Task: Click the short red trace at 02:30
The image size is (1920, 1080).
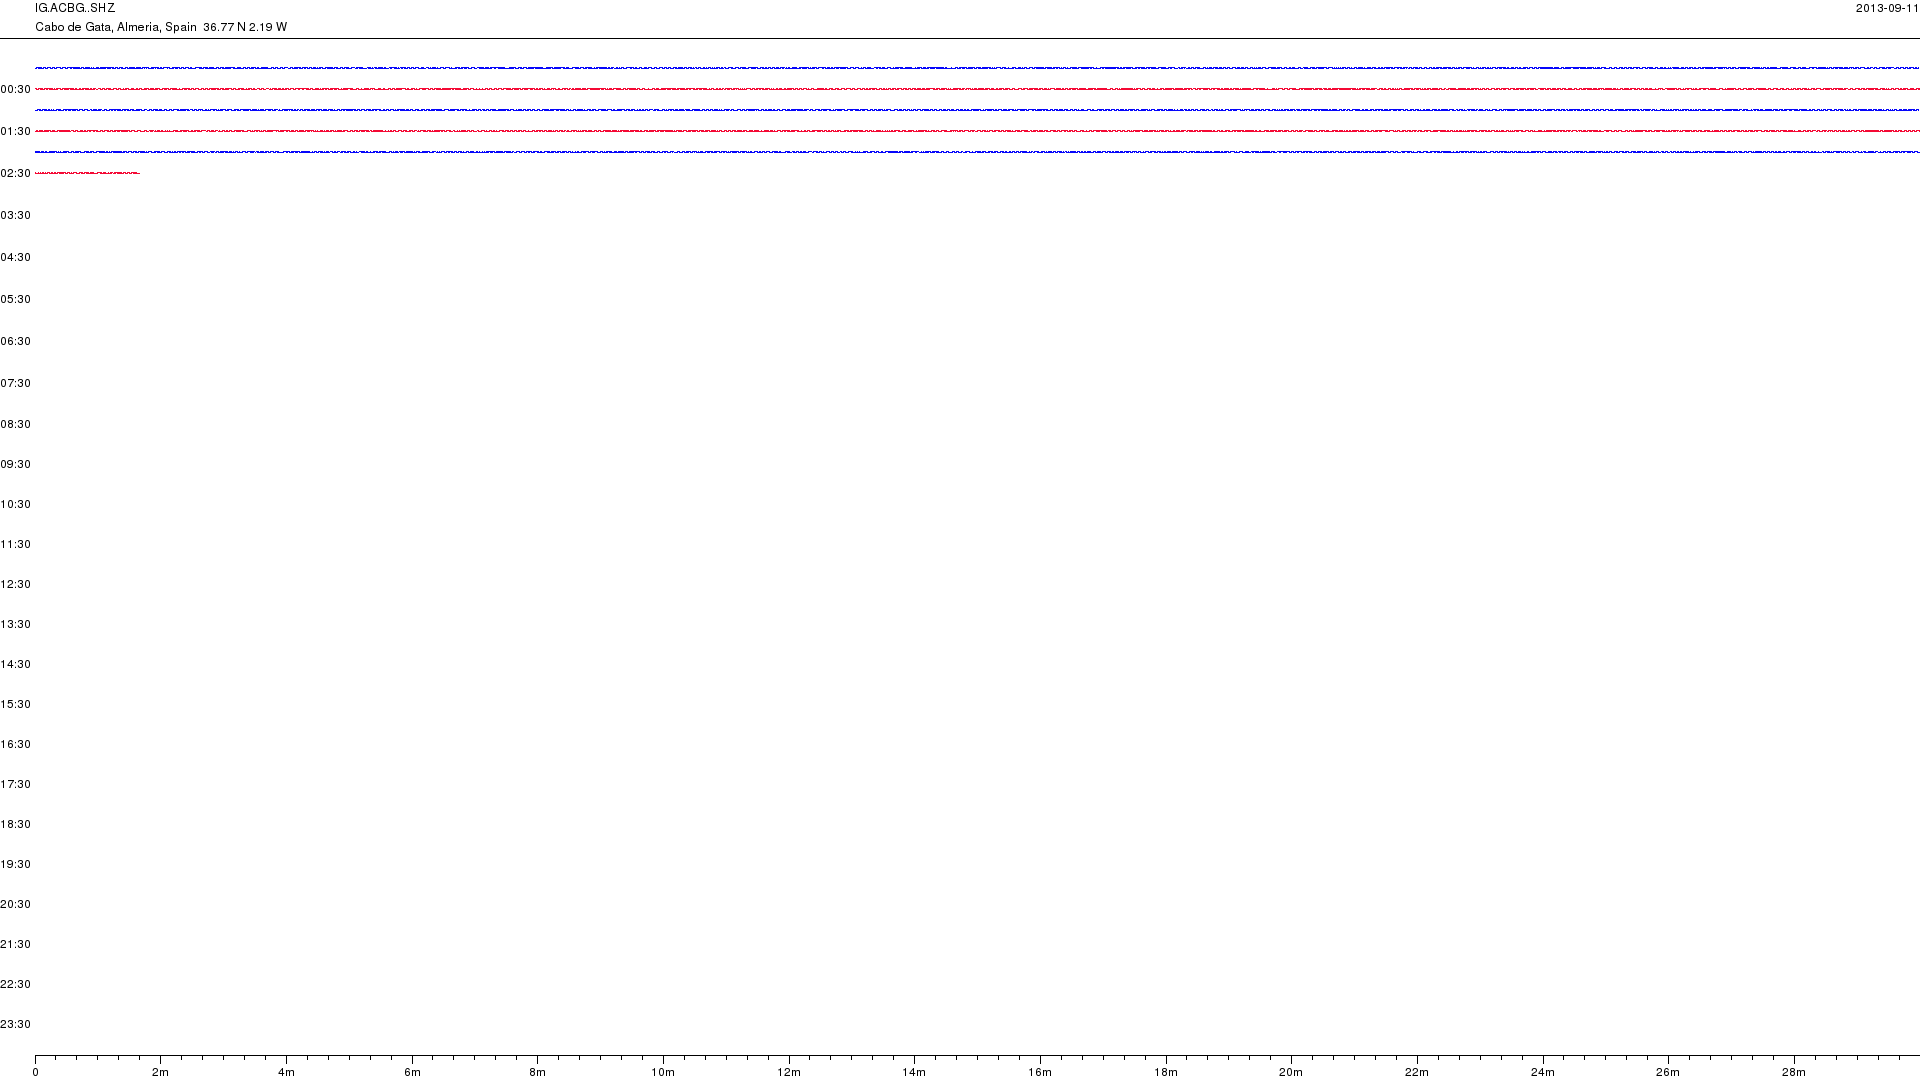Action: (87, 173)
